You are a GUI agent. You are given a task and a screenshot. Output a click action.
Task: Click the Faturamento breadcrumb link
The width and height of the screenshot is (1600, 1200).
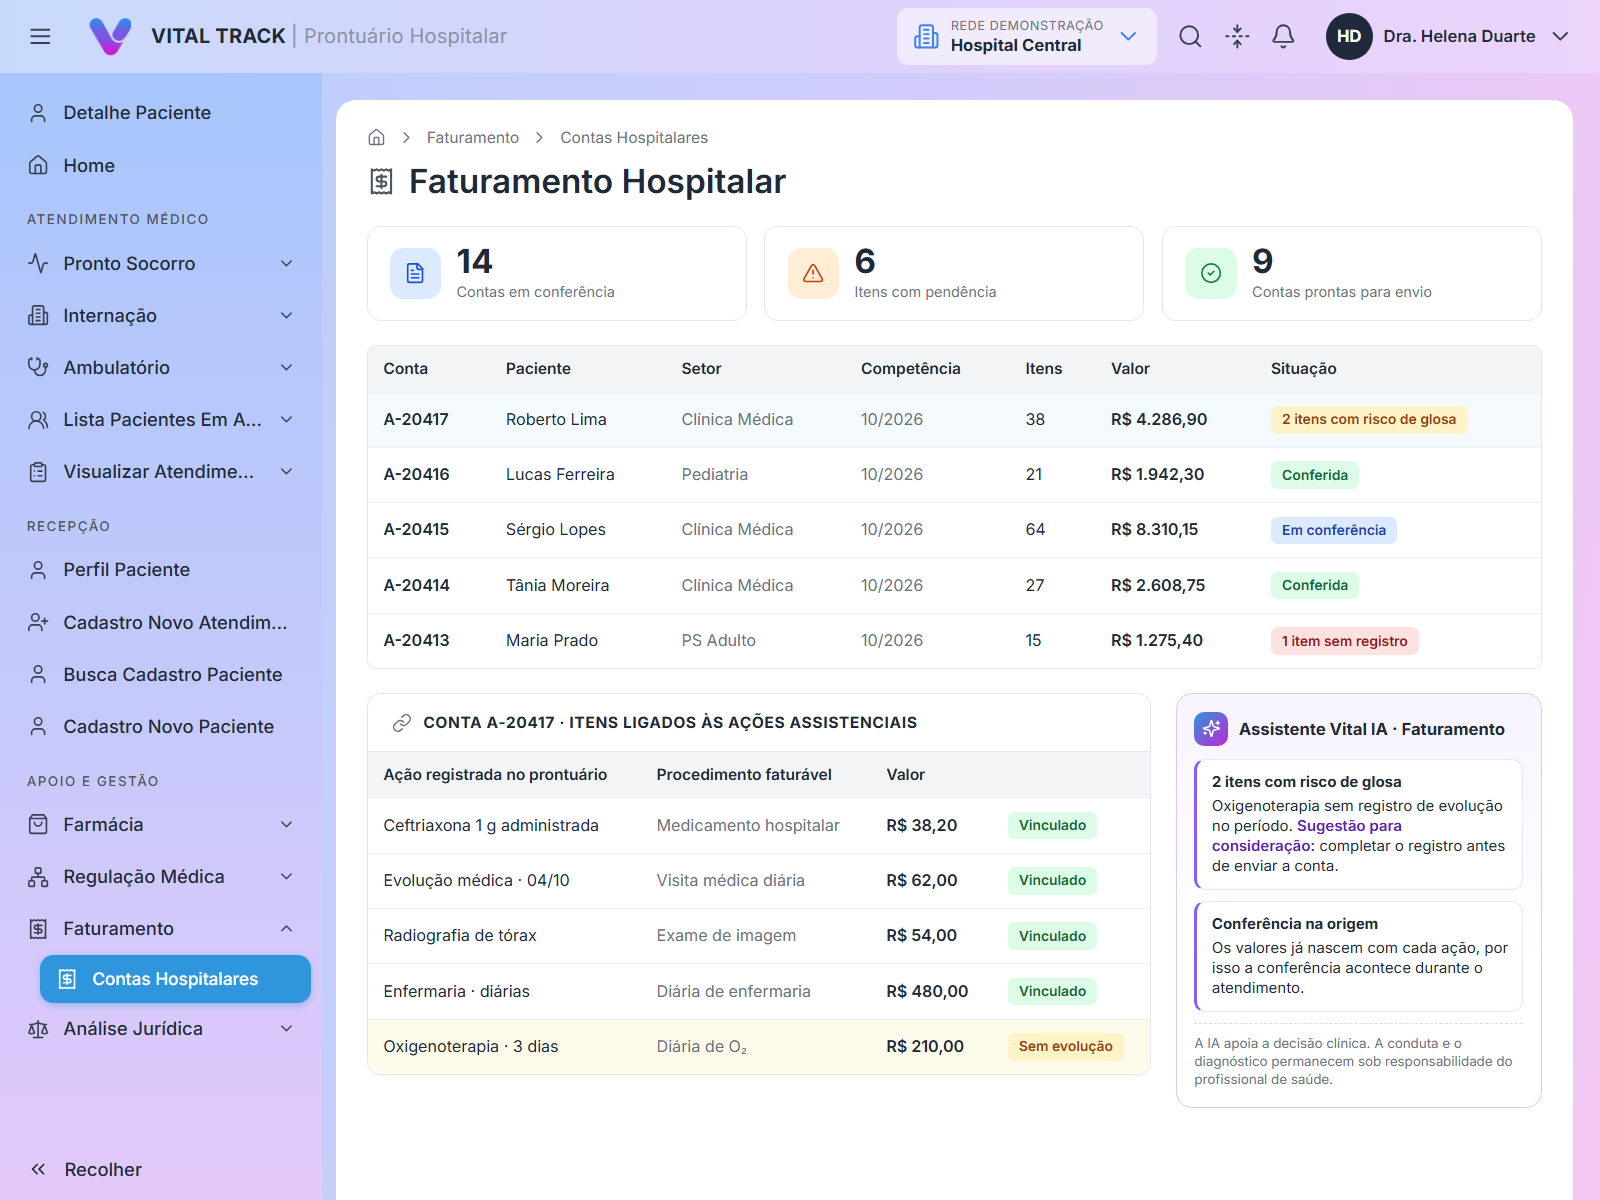coord(473,138)
